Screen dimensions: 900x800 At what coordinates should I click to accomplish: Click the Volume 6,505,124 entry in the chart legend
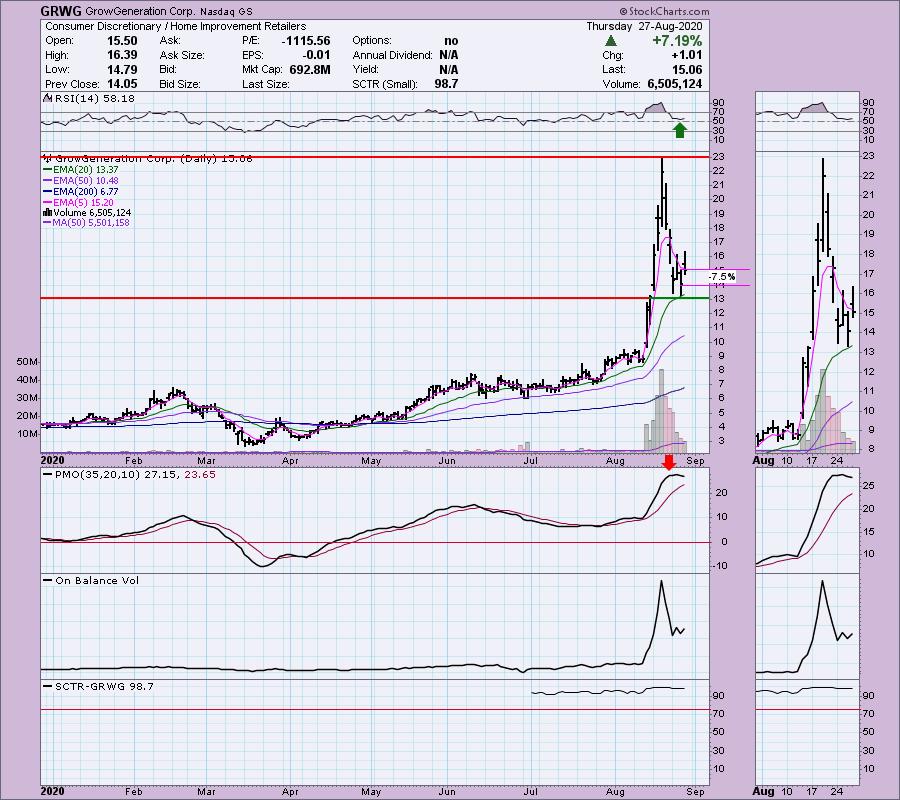pos(87,213)
